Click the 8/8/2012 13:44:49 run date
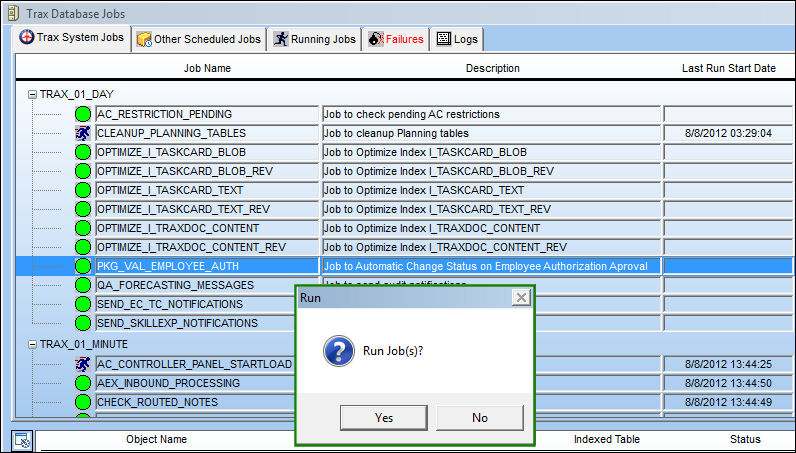796x453 pixels. [728, 402]
